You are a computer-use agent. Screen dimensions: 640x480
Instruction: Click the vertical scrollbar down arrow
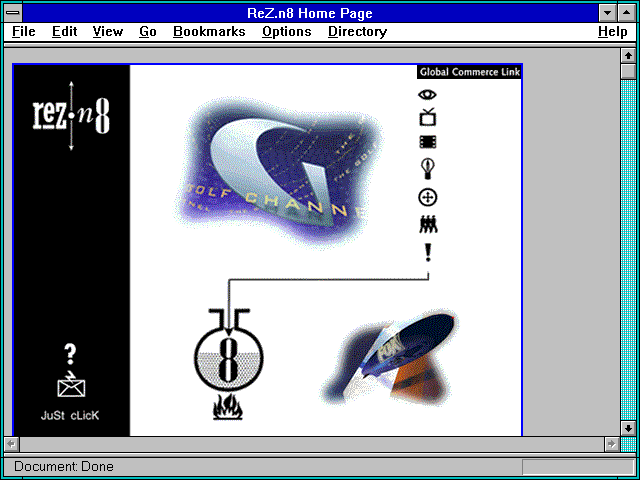(x=628, y=428)
